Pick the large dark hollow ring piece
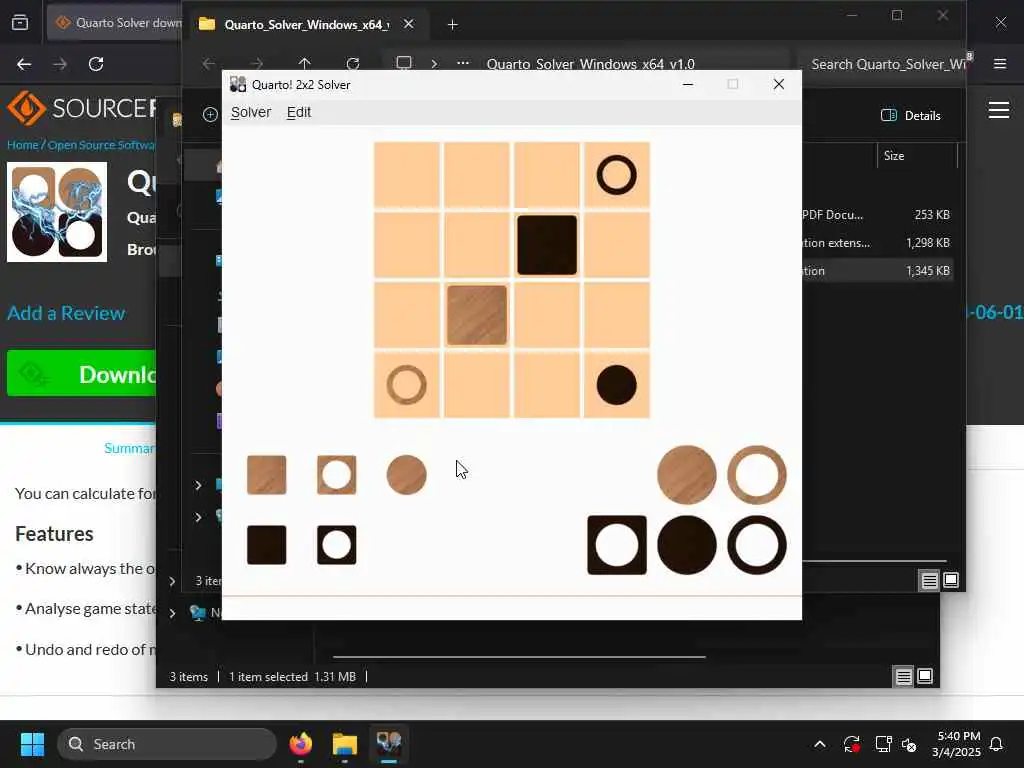The image size is (1024, 768). (x=757, y=545)
